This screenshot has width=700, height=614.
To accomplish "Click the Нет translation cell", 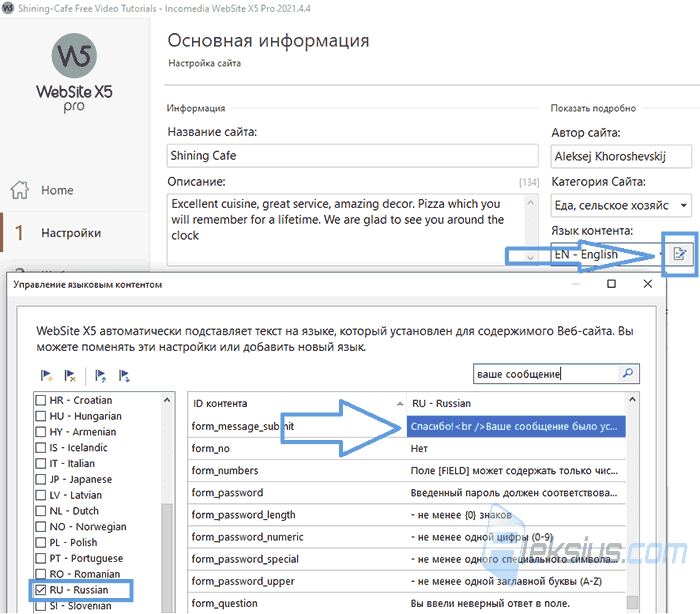I will pyautogui.click(x=516, y=448).
